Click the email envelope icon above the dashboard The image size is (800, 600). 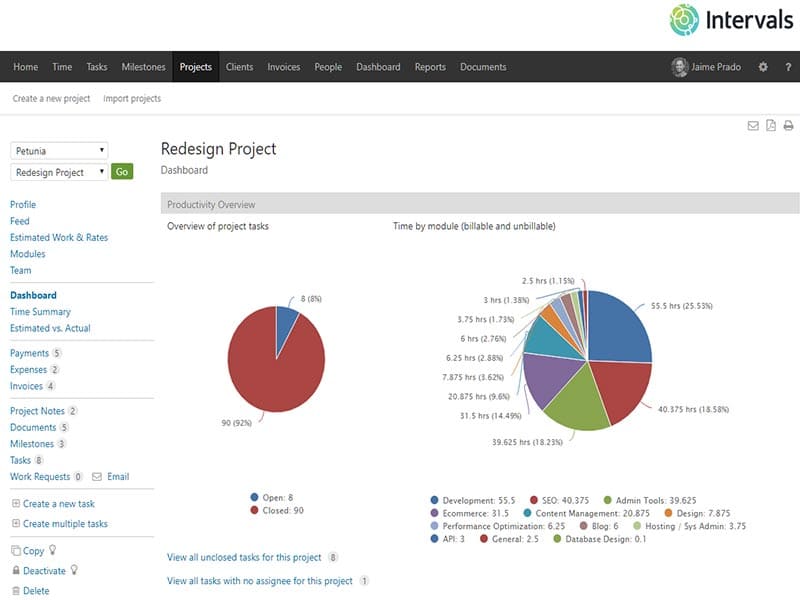[753, 125]
